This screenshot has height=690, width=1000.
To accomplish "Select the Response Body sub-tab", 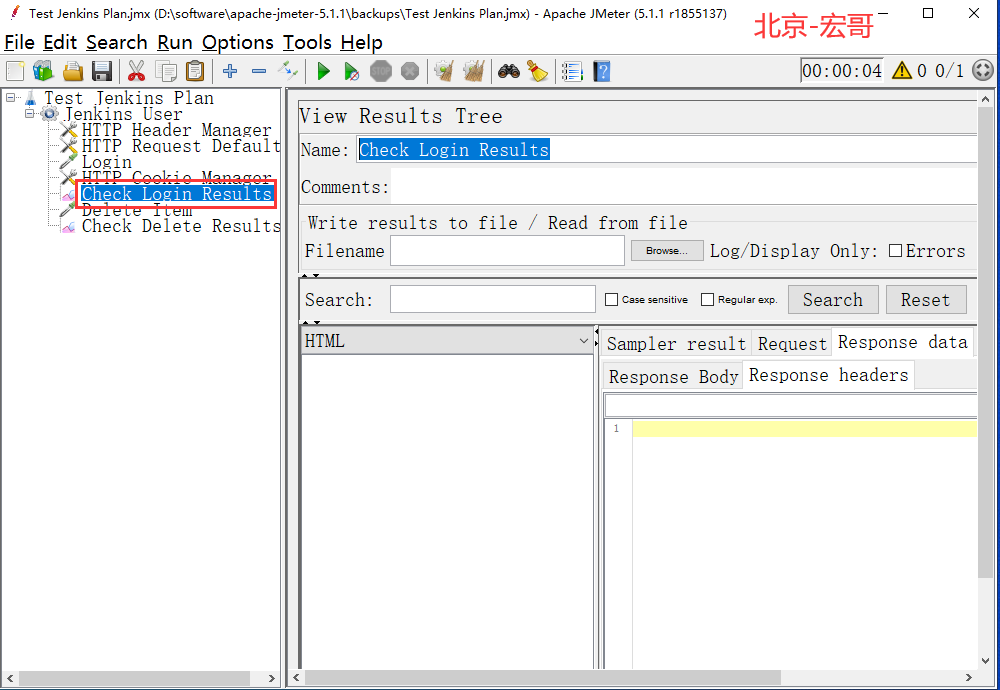I will click(673, 377).
